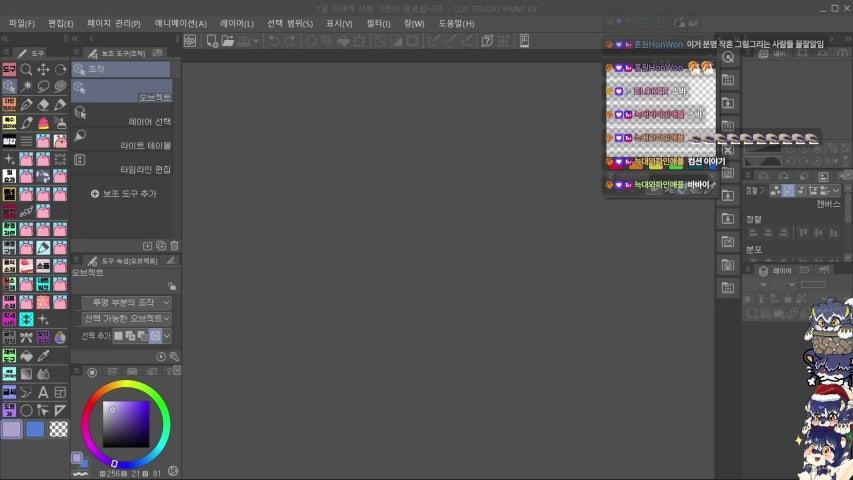The width and height of the screenshot is (853, 480).
Task: Duplicate sub tool icon
Action: tap(161, 246)
